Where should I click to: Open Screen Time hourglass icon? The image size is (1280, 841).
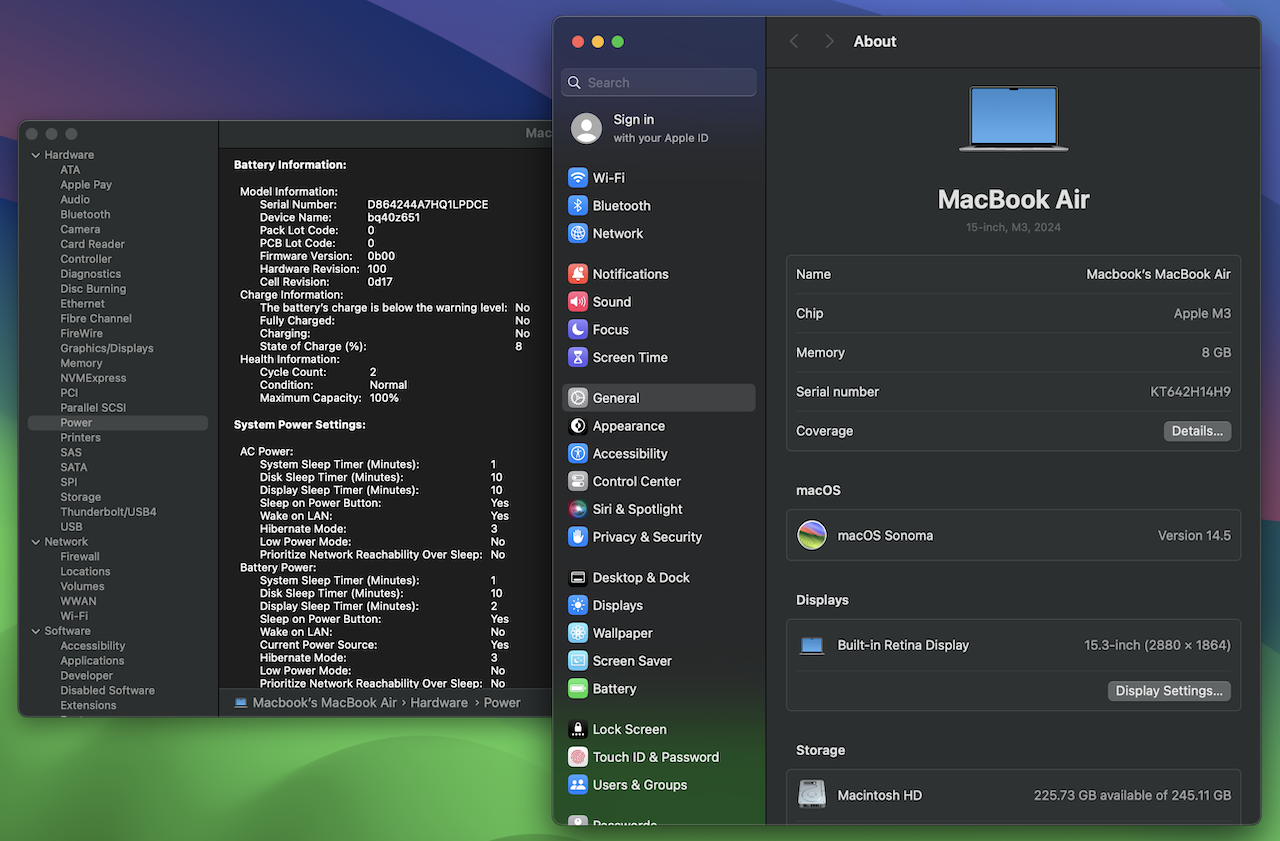pyautogui.click(x=578, y=358)
